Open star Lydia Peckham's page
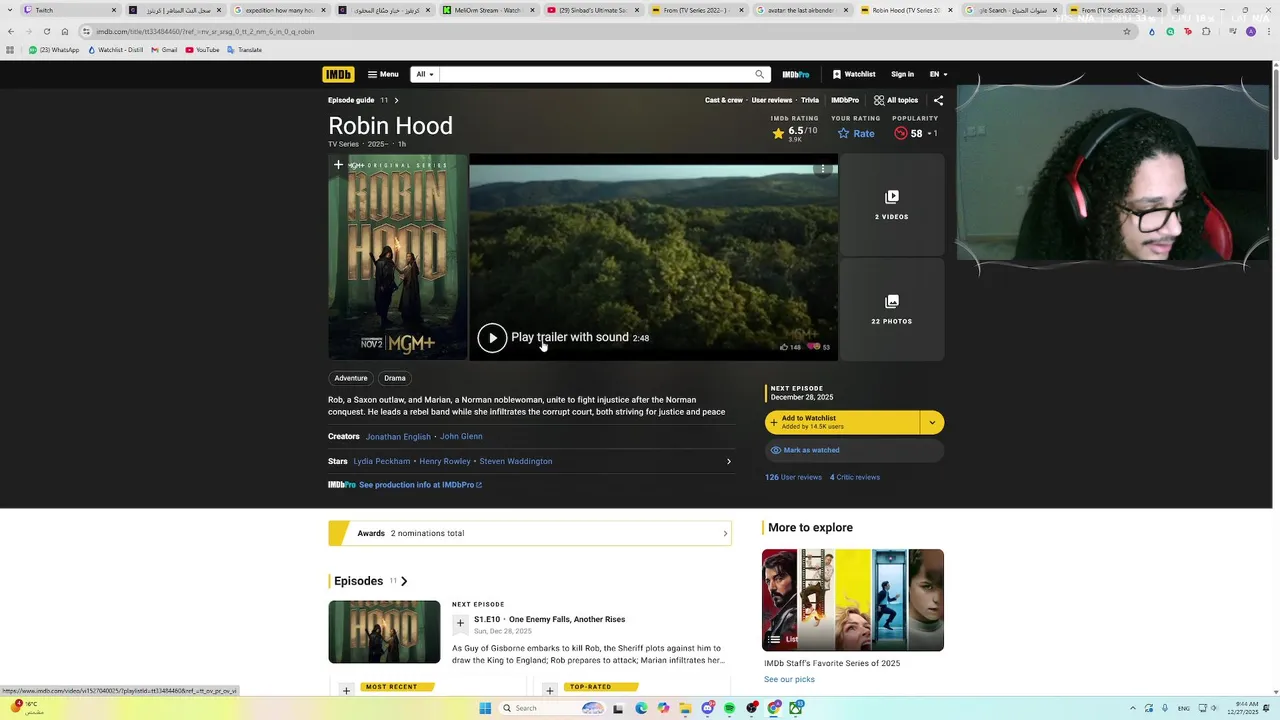The height and width of the screenshot is (720, 1280). [382, 461]
